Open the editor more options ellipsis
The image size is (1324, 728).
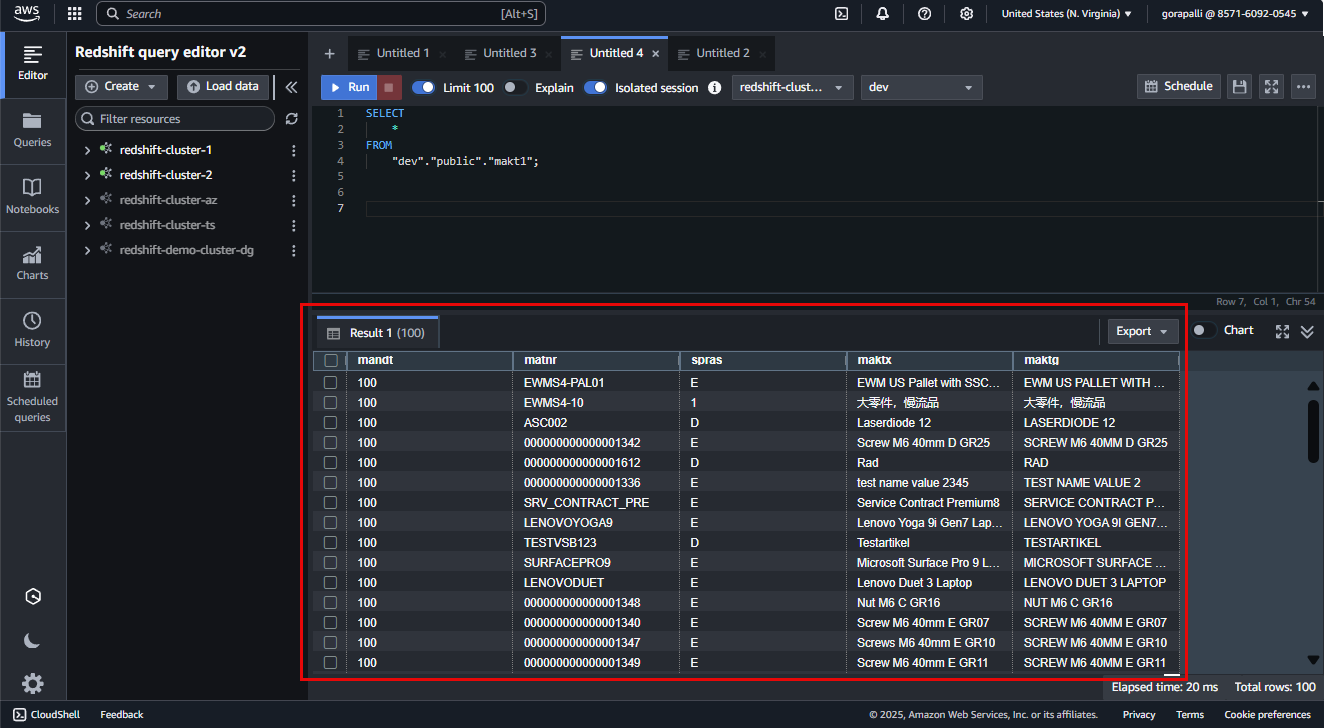click(1303, 87)
